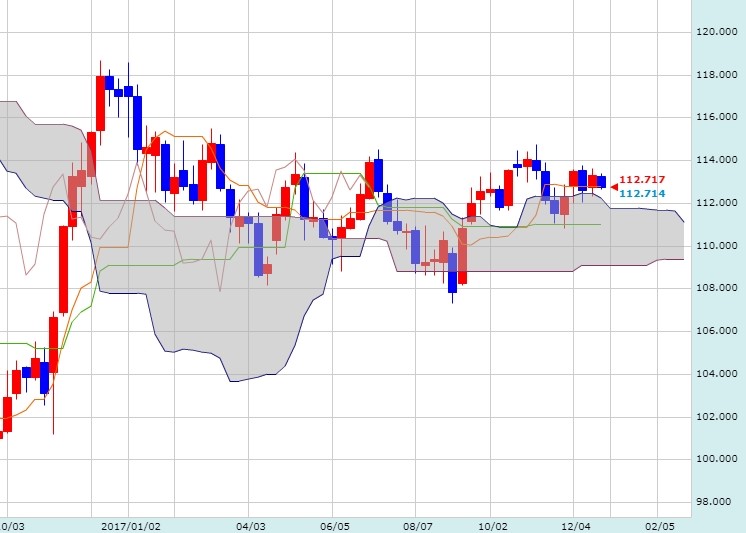Select the 12/04 date label
746x533 pixels.
point(576,526)
